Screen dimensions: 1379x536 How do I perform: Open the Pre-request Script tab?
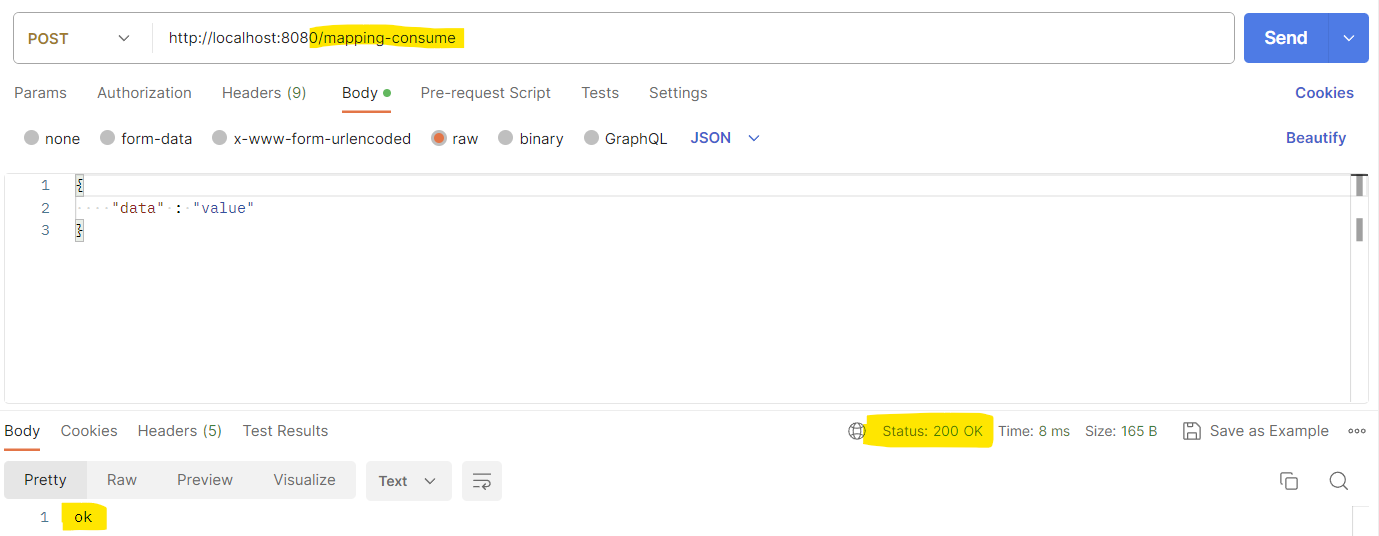(485, 93)
